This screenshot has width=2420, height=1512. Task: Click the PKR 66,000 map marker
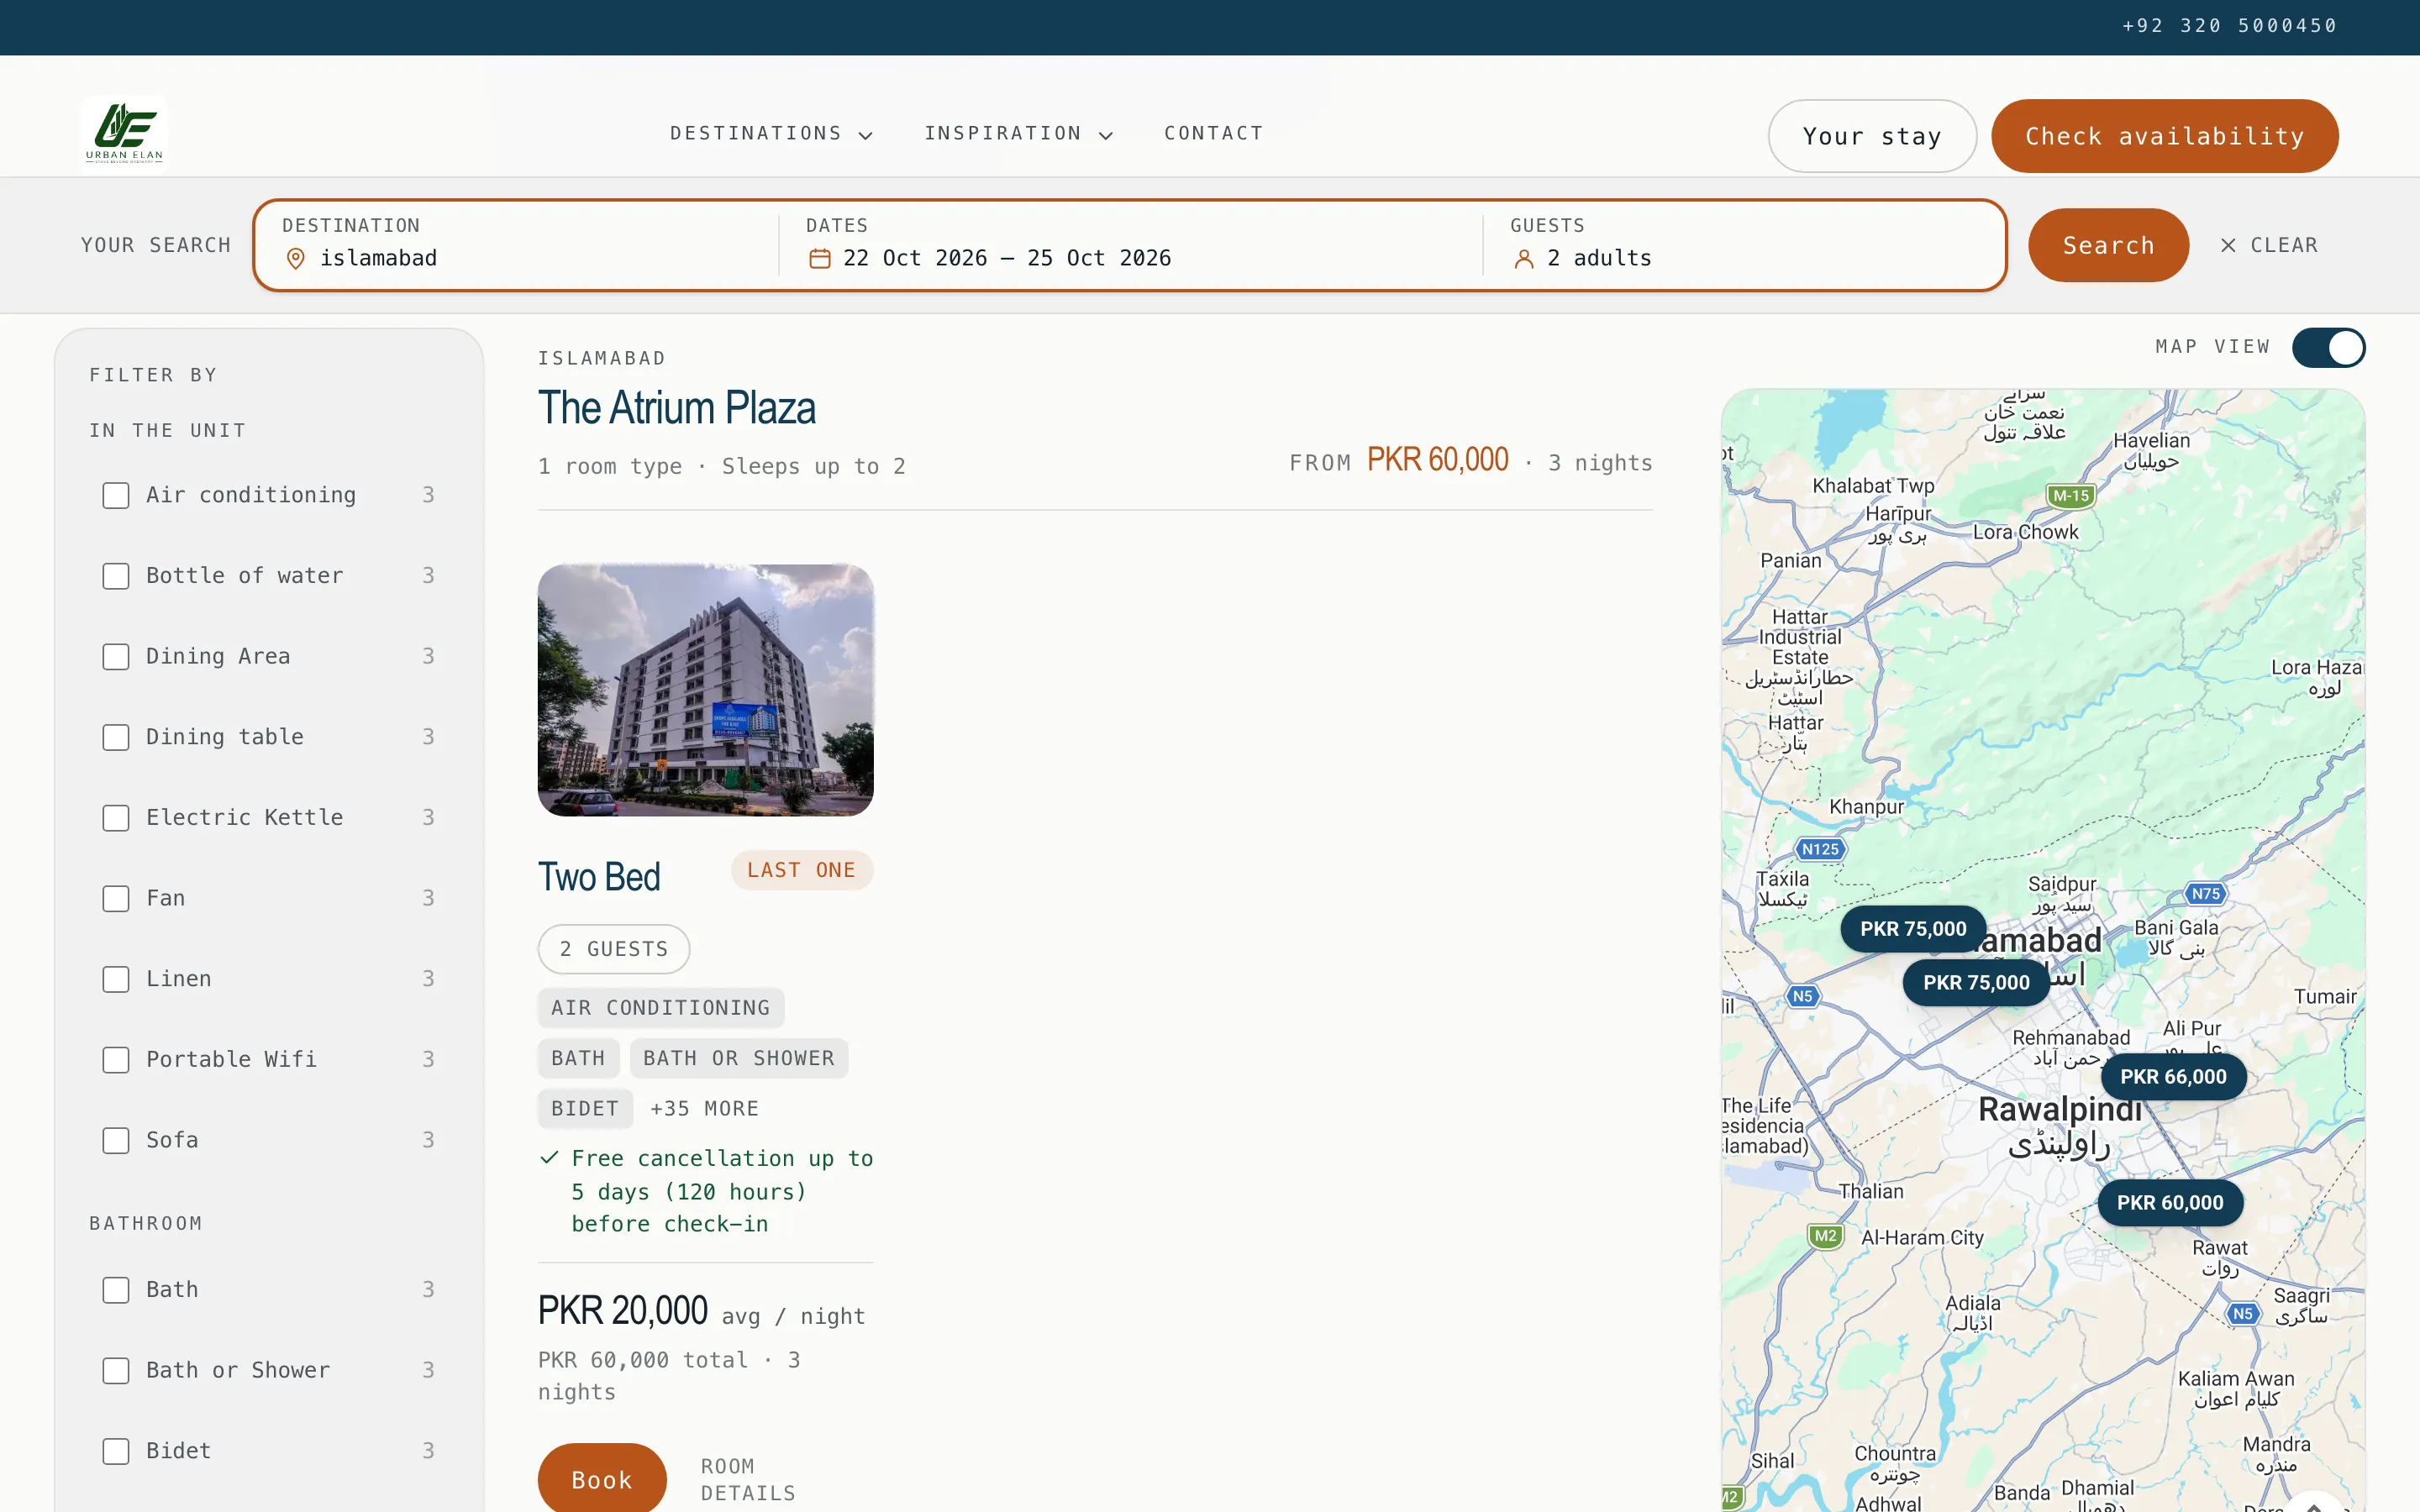tap(2173, 1077)
